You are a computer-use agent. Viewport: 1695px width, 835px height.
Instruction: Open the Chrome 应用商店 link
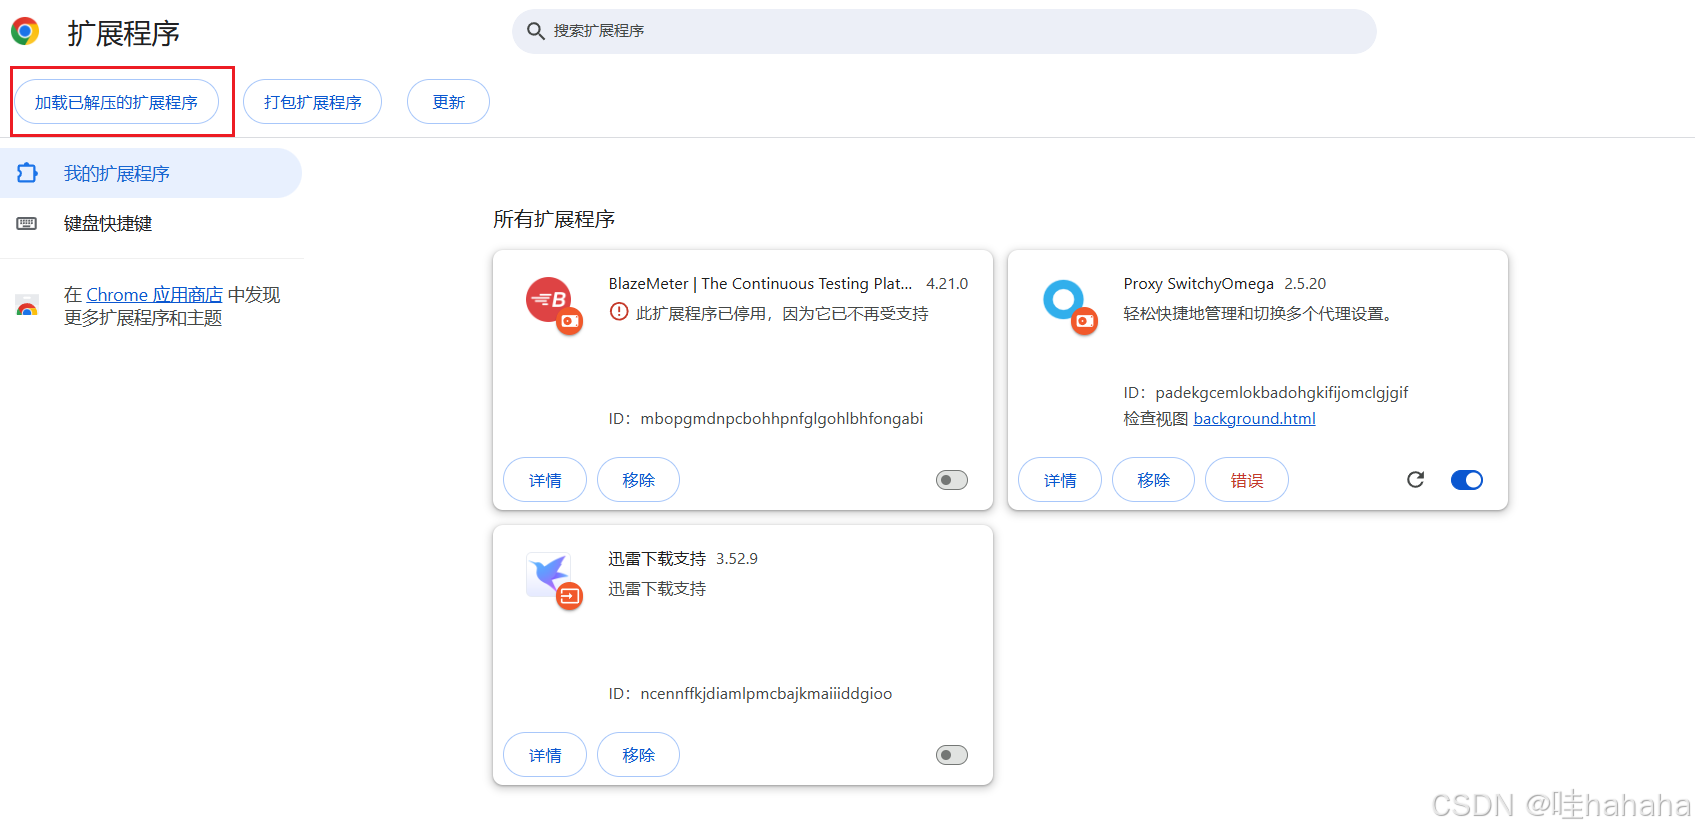154,295
